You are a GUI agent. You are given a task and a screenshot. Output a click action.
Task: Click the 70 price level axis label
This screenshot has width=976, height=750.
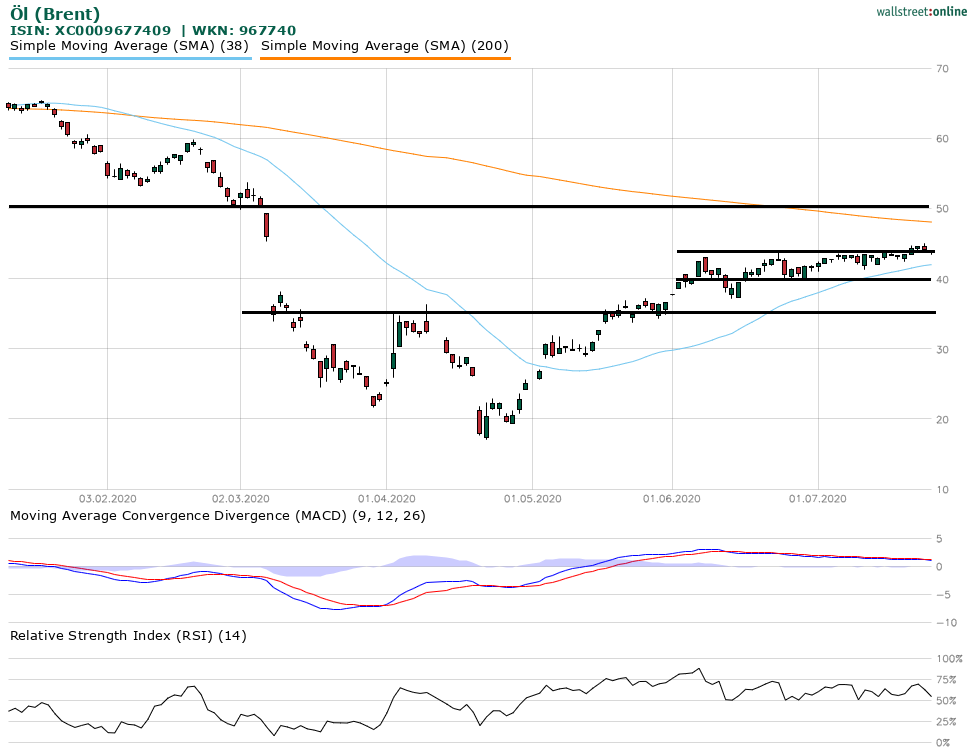coord(942,69)
